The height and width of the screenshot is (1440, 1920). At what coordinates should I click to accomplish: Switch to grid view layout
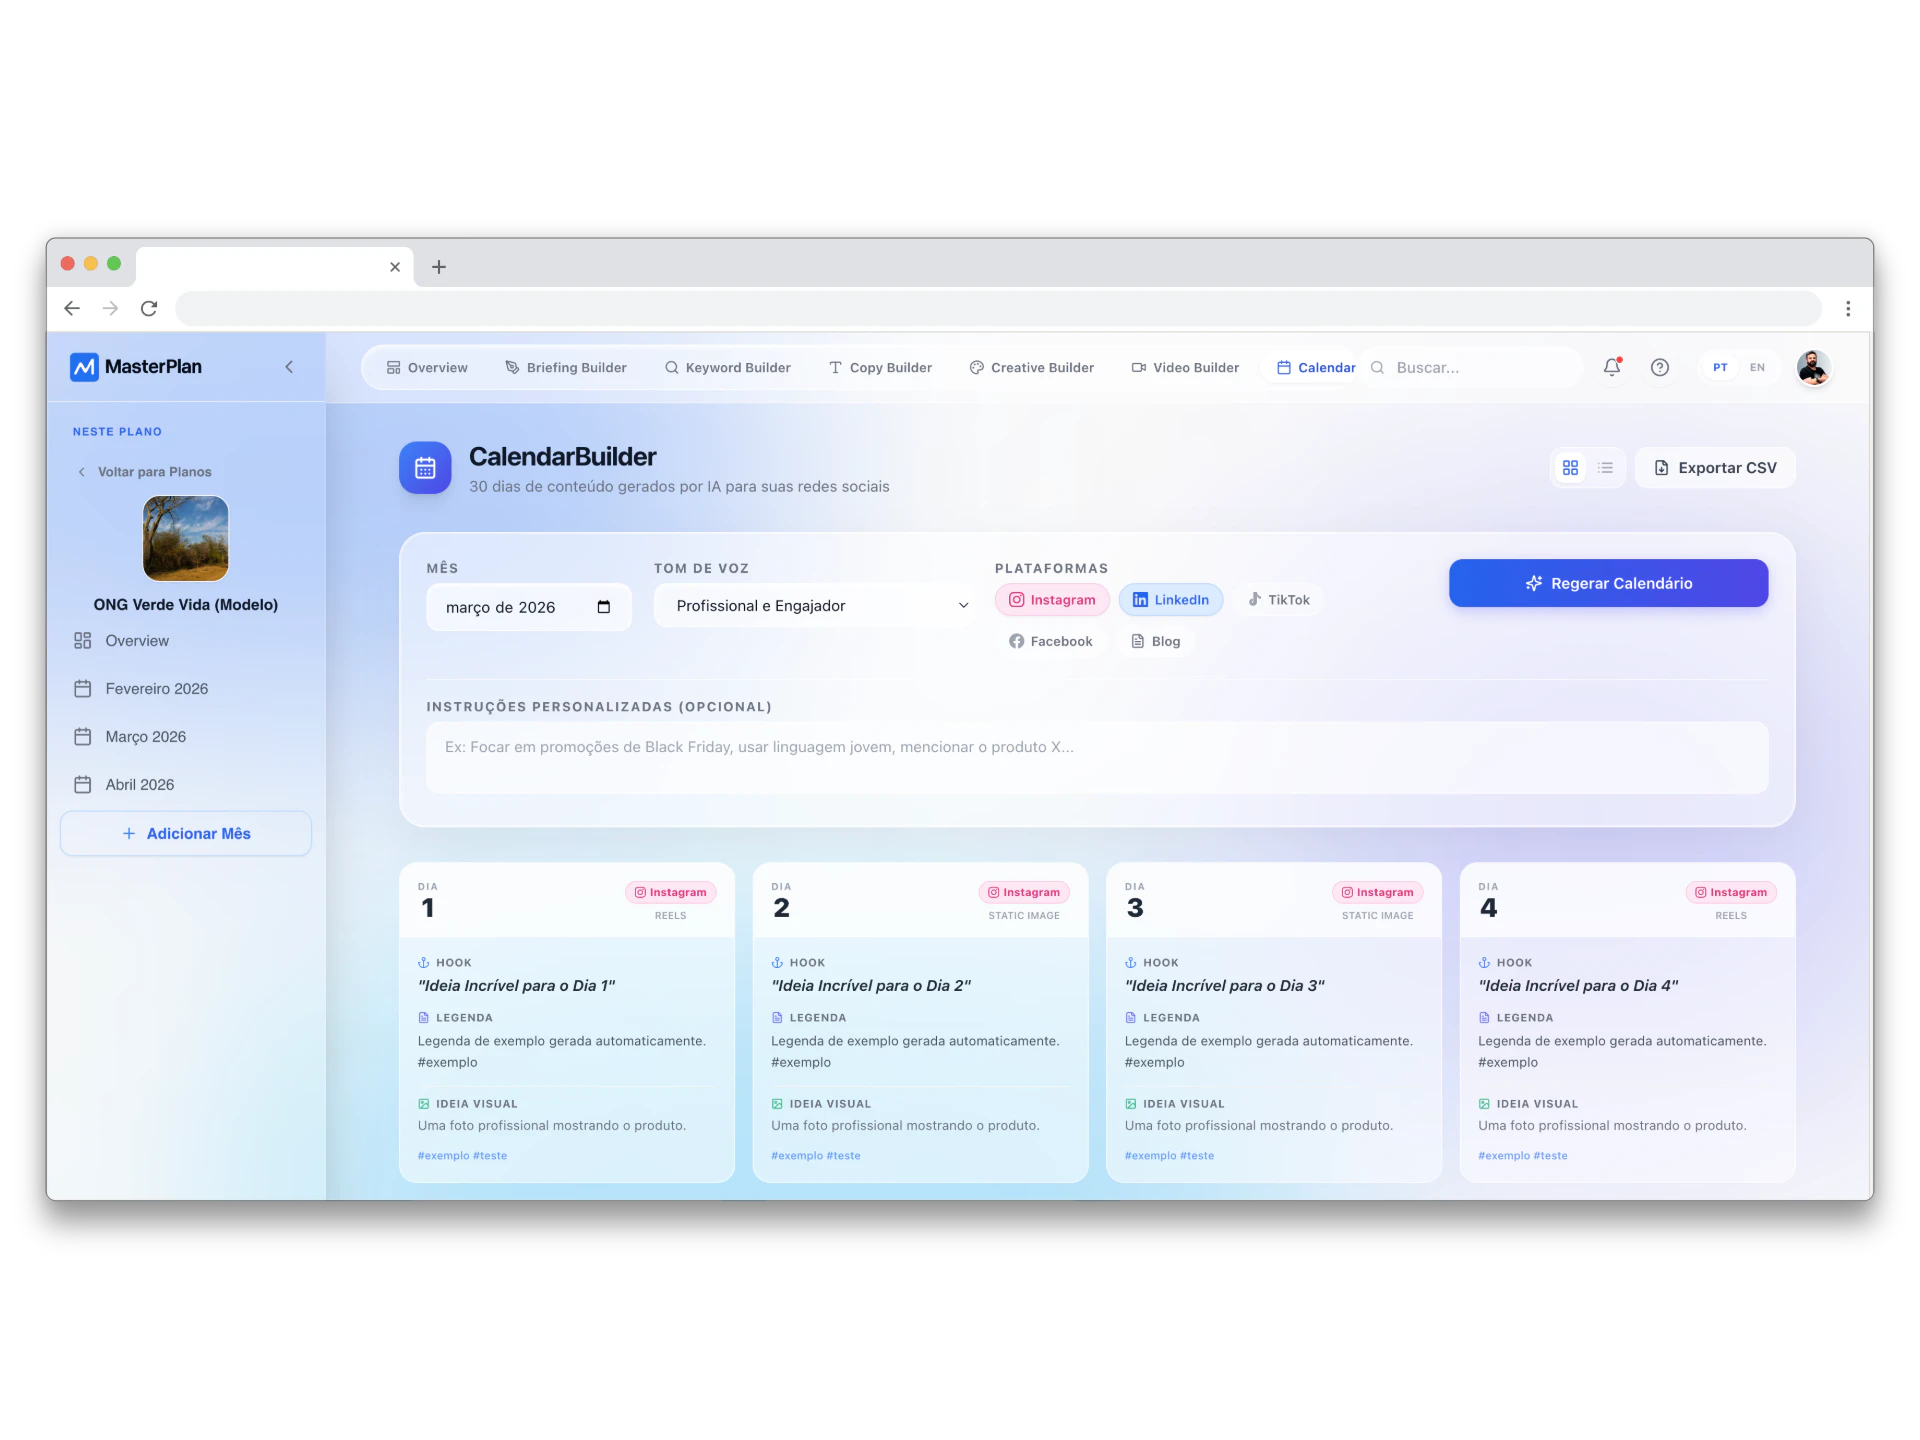tap(1570, 468)
